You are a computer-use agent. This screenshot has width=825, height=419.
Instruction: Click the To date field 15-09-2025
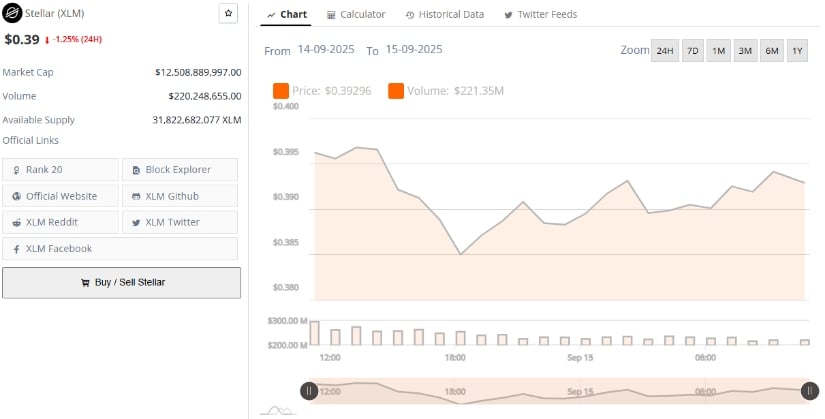click(414, 49)
